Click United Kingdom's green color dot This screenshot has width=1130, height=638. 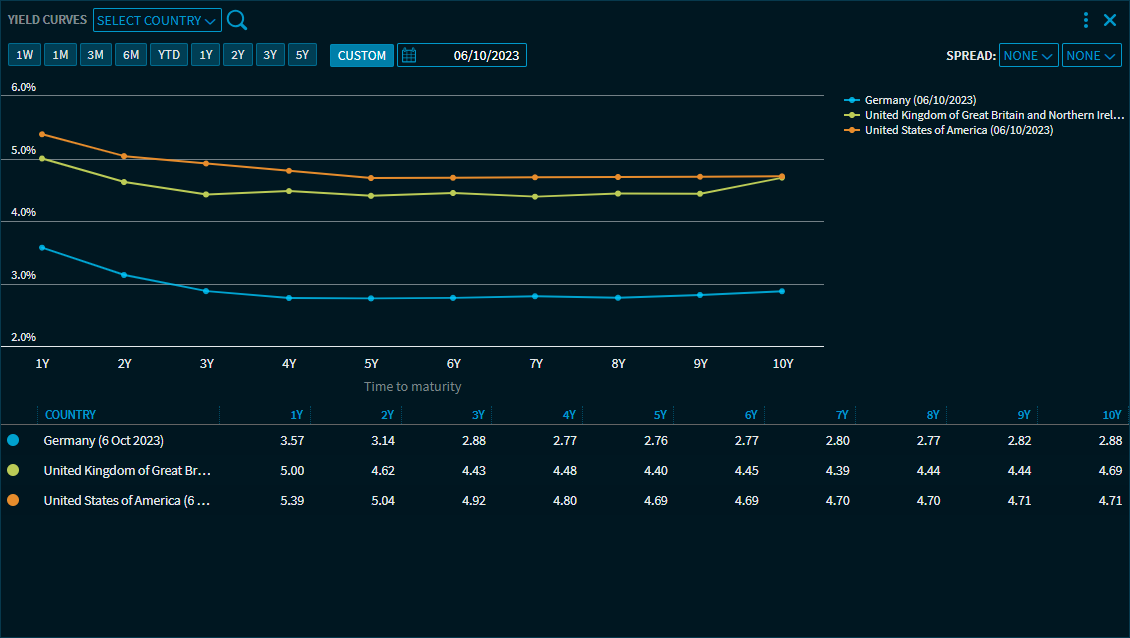[13, 470]
